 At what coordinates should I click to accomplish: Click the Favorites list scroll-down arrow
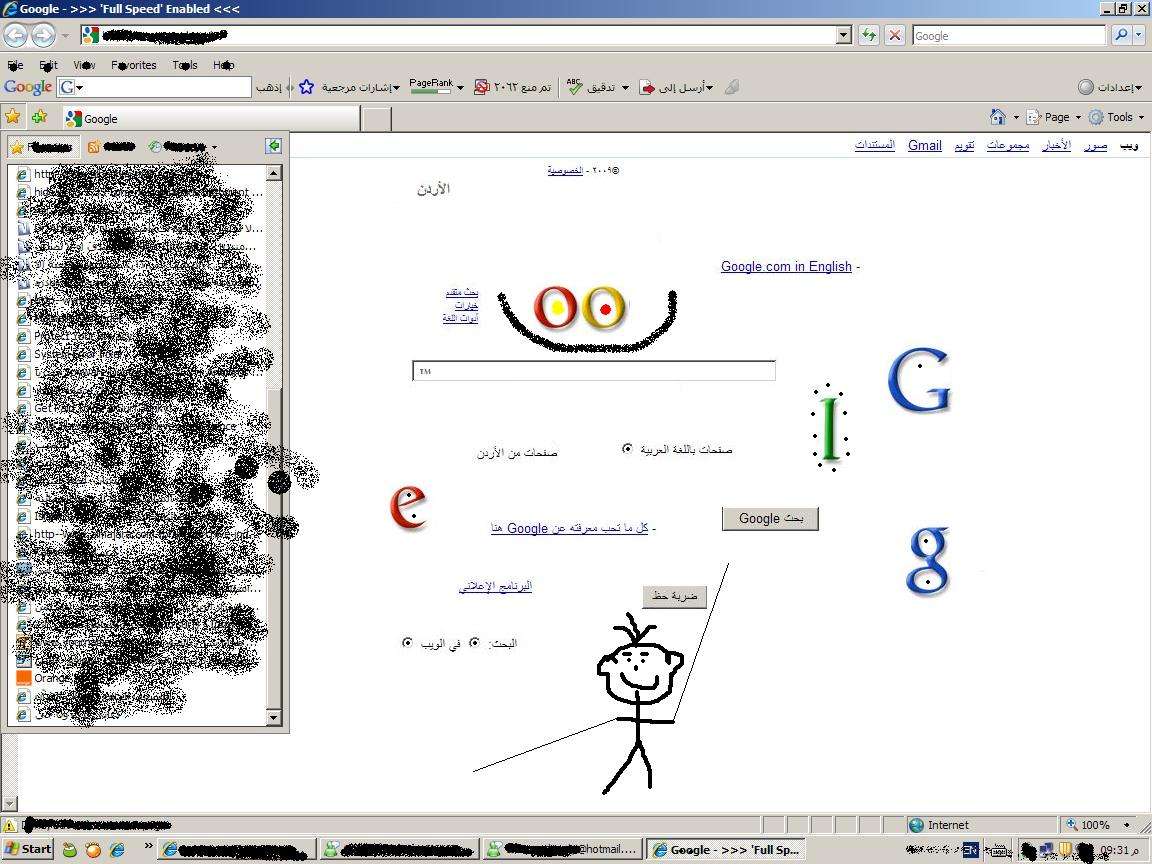pos(273,716)
